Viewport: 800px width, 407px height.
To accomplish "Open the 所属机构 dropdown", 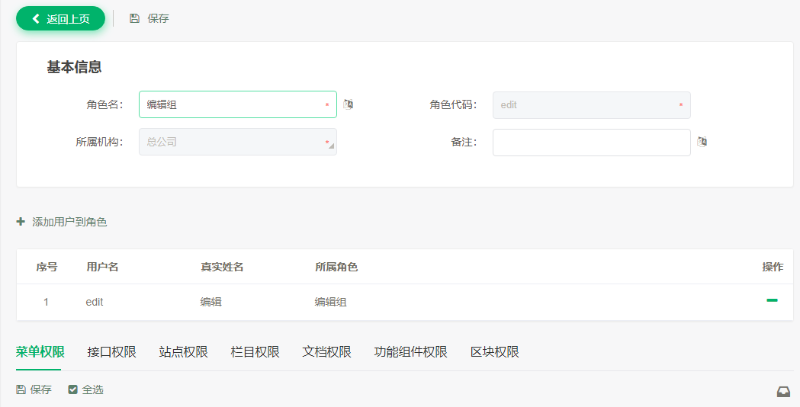I will click(x=237, y=142).
